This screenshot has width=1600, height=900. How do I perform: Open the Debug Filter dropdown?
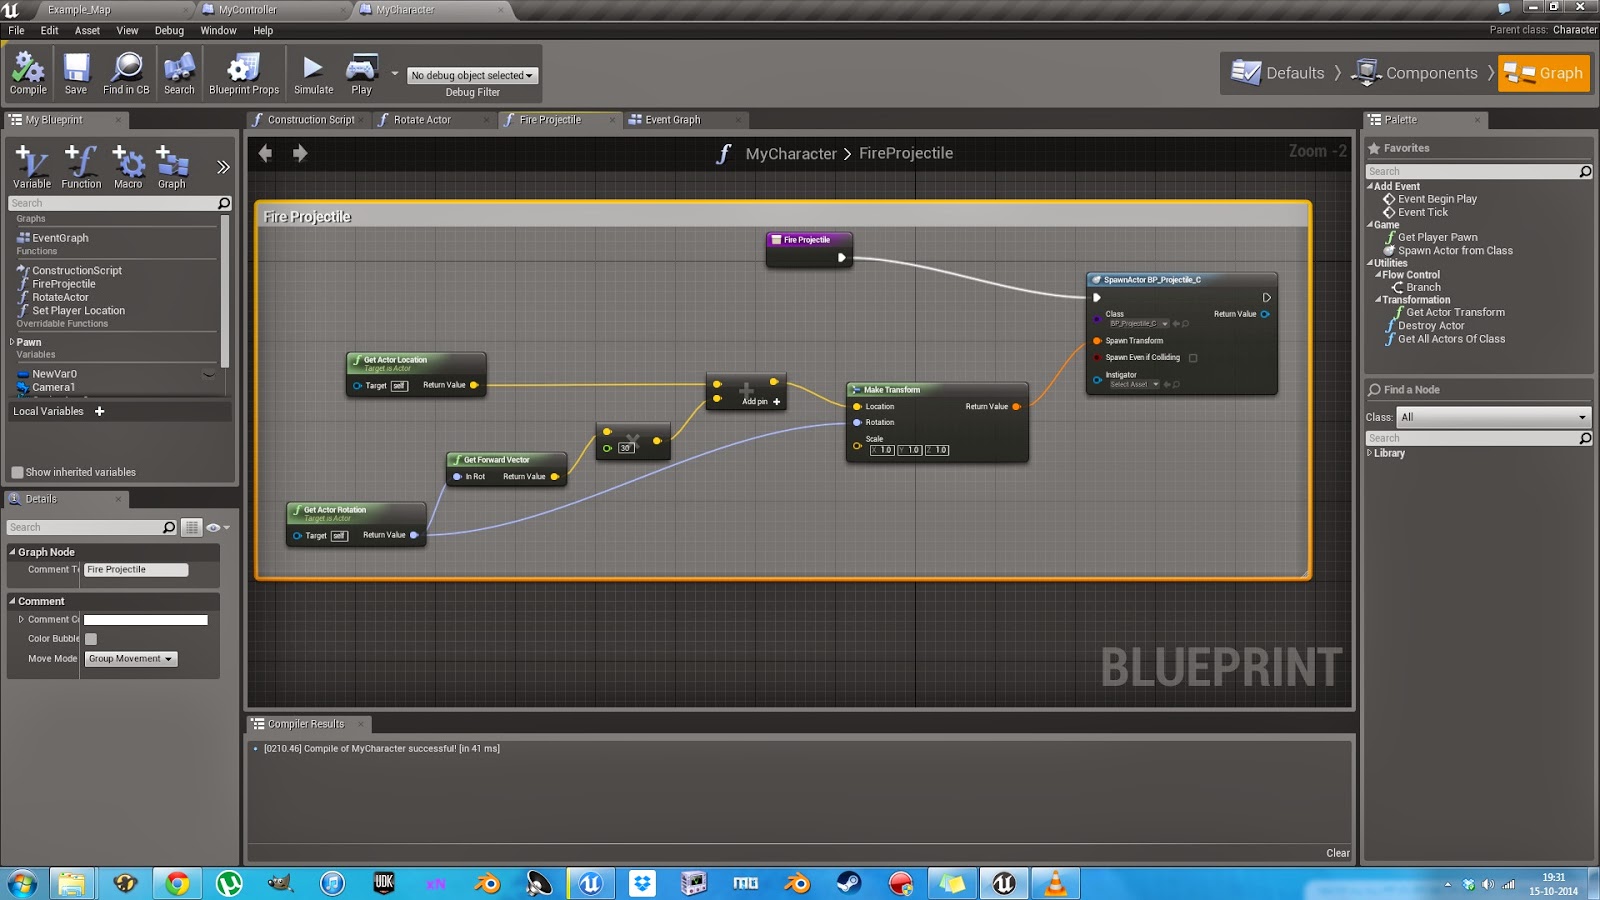click(x=470, y=75)
